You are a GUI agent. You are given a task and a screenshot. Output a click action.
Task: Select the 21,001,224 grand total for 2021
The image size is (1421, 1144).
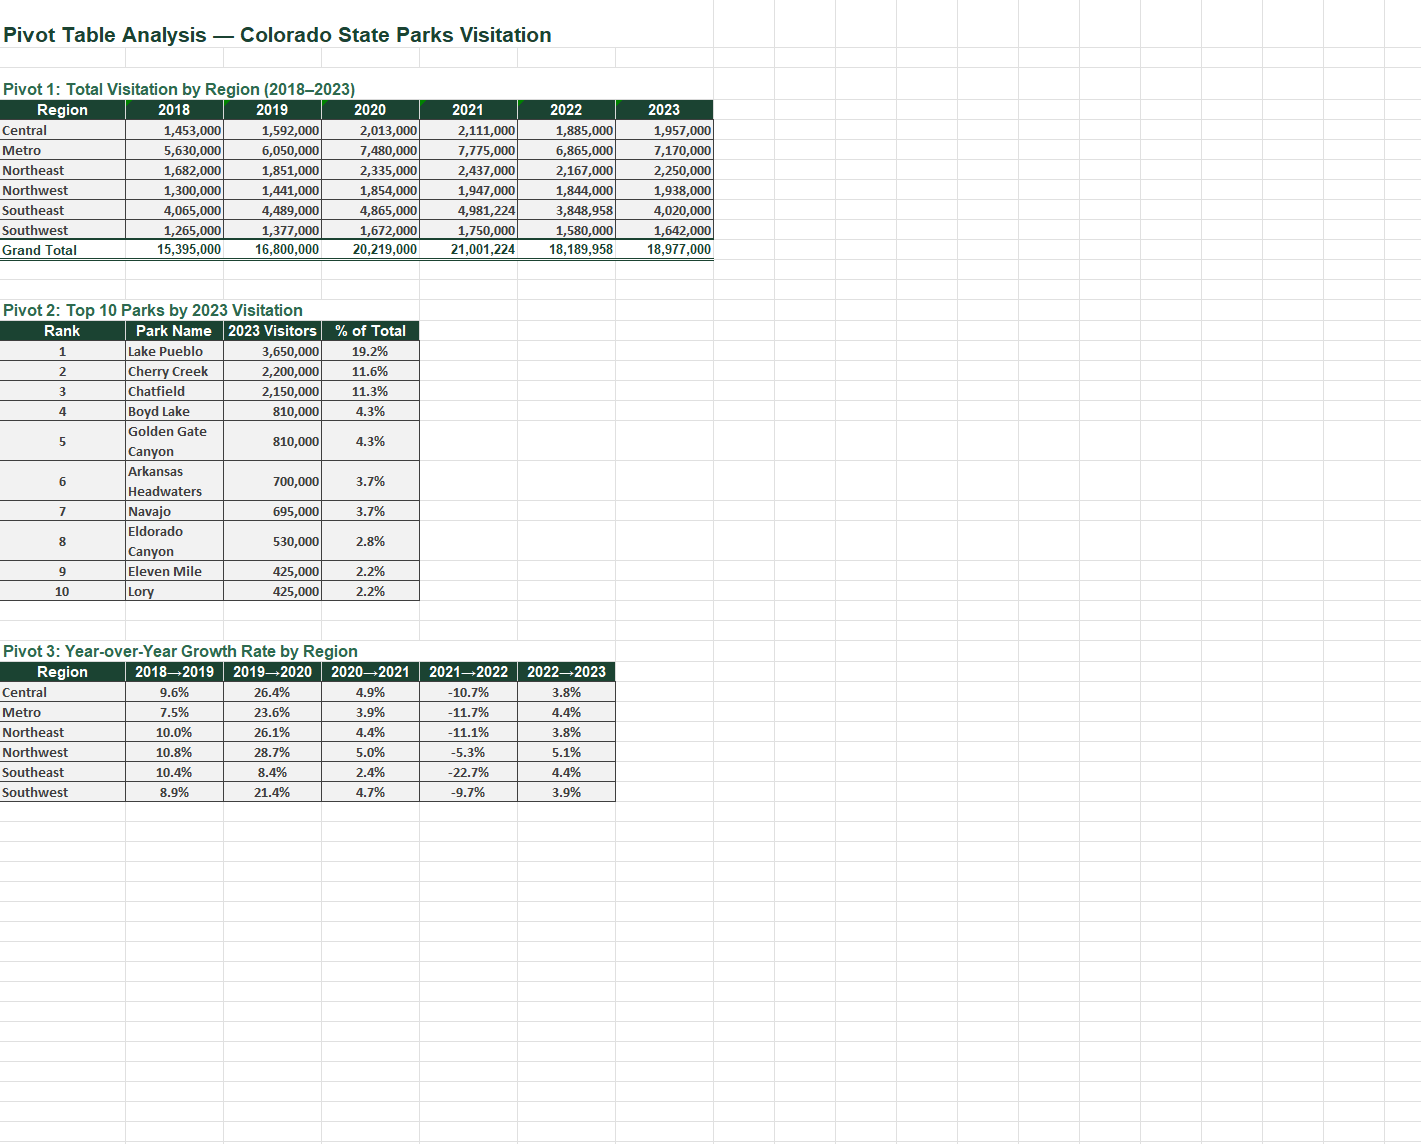tap(466, 250)
